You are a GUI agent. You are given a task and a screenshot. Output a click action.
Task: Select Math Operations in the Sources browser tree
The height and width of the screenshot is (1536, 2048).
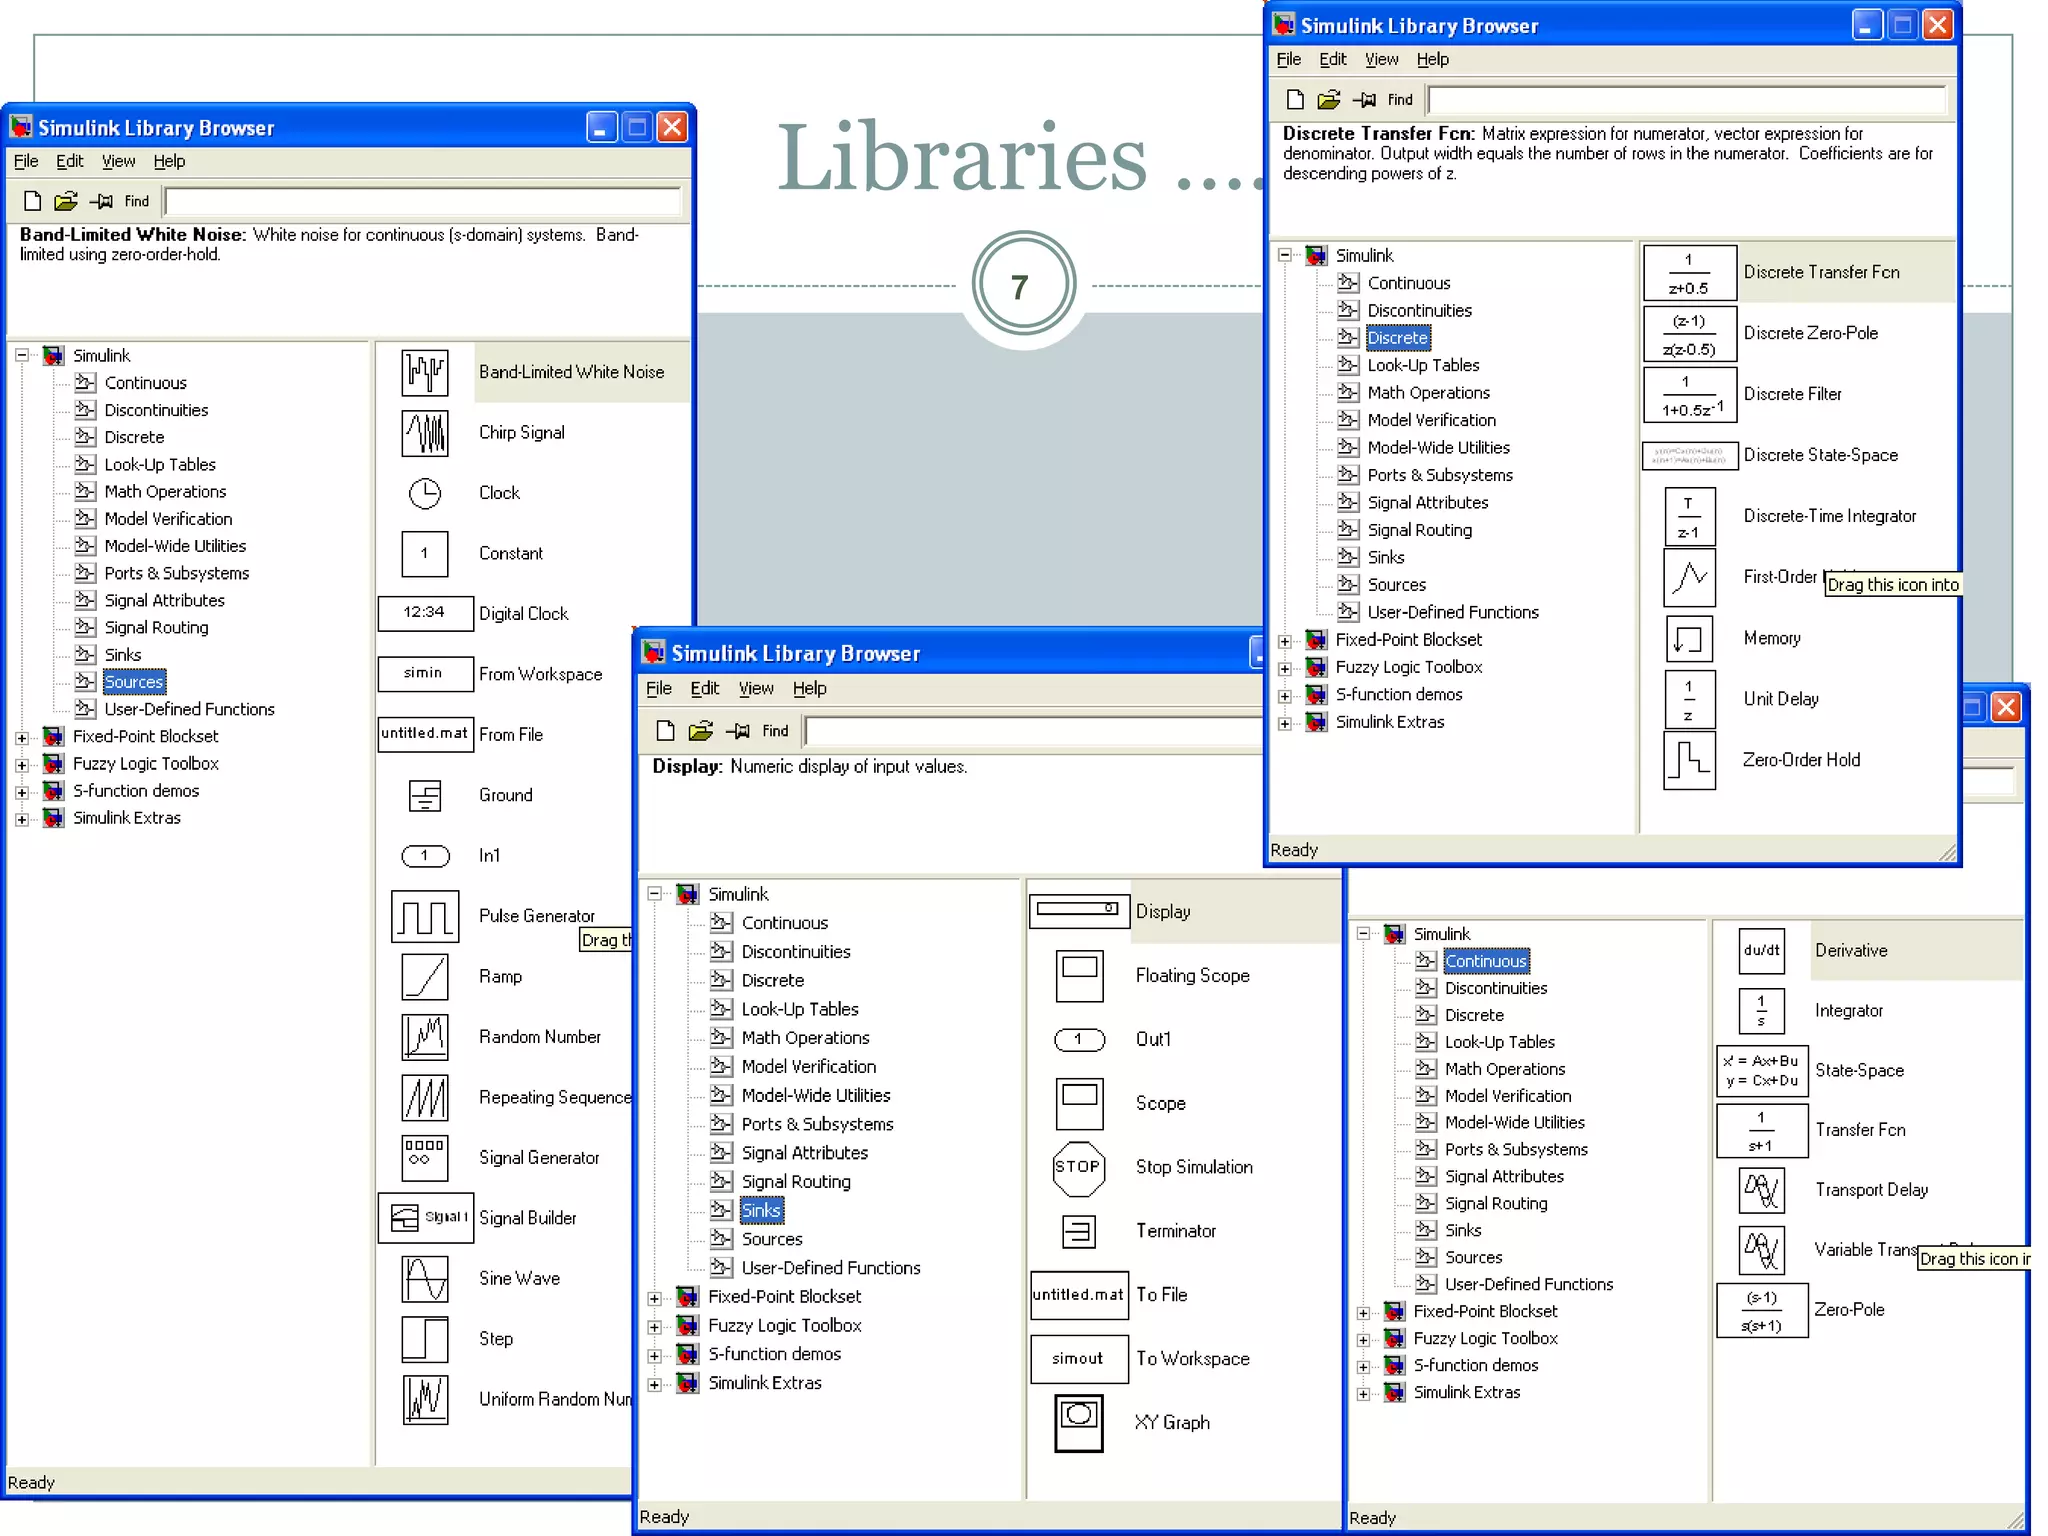(x=165, y=492)
